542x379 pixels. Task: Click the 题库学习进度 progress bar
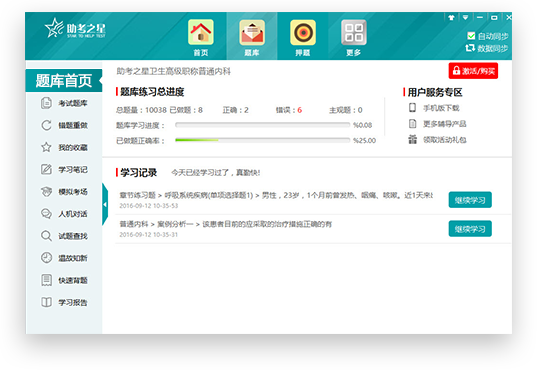pos(263,125)
